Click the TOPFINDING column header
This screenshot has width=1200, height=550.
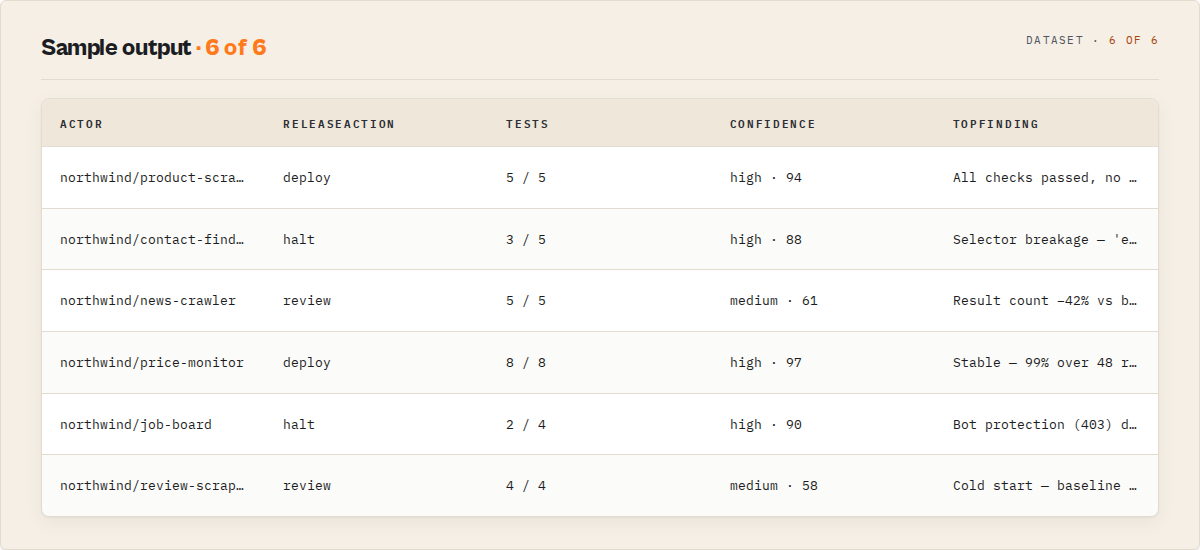(x=995, y=124)
